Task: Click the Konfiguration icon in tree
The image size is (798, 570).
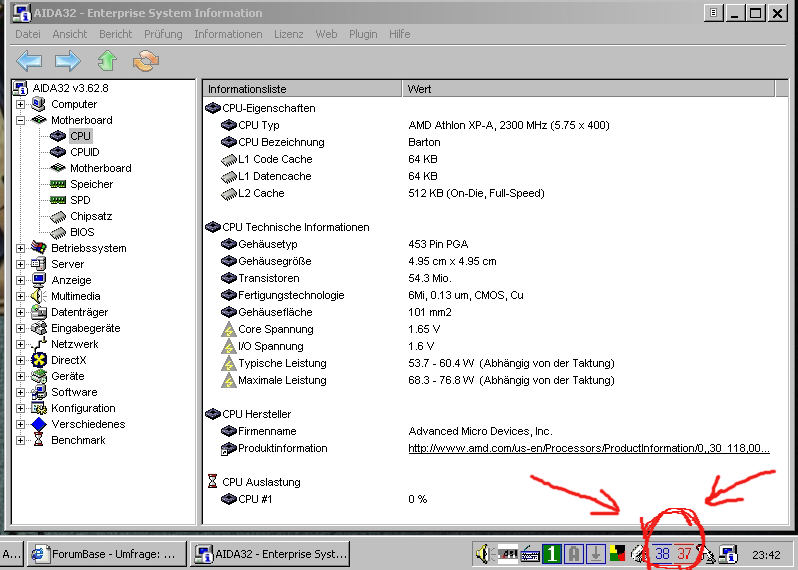Action: [39, 408]
